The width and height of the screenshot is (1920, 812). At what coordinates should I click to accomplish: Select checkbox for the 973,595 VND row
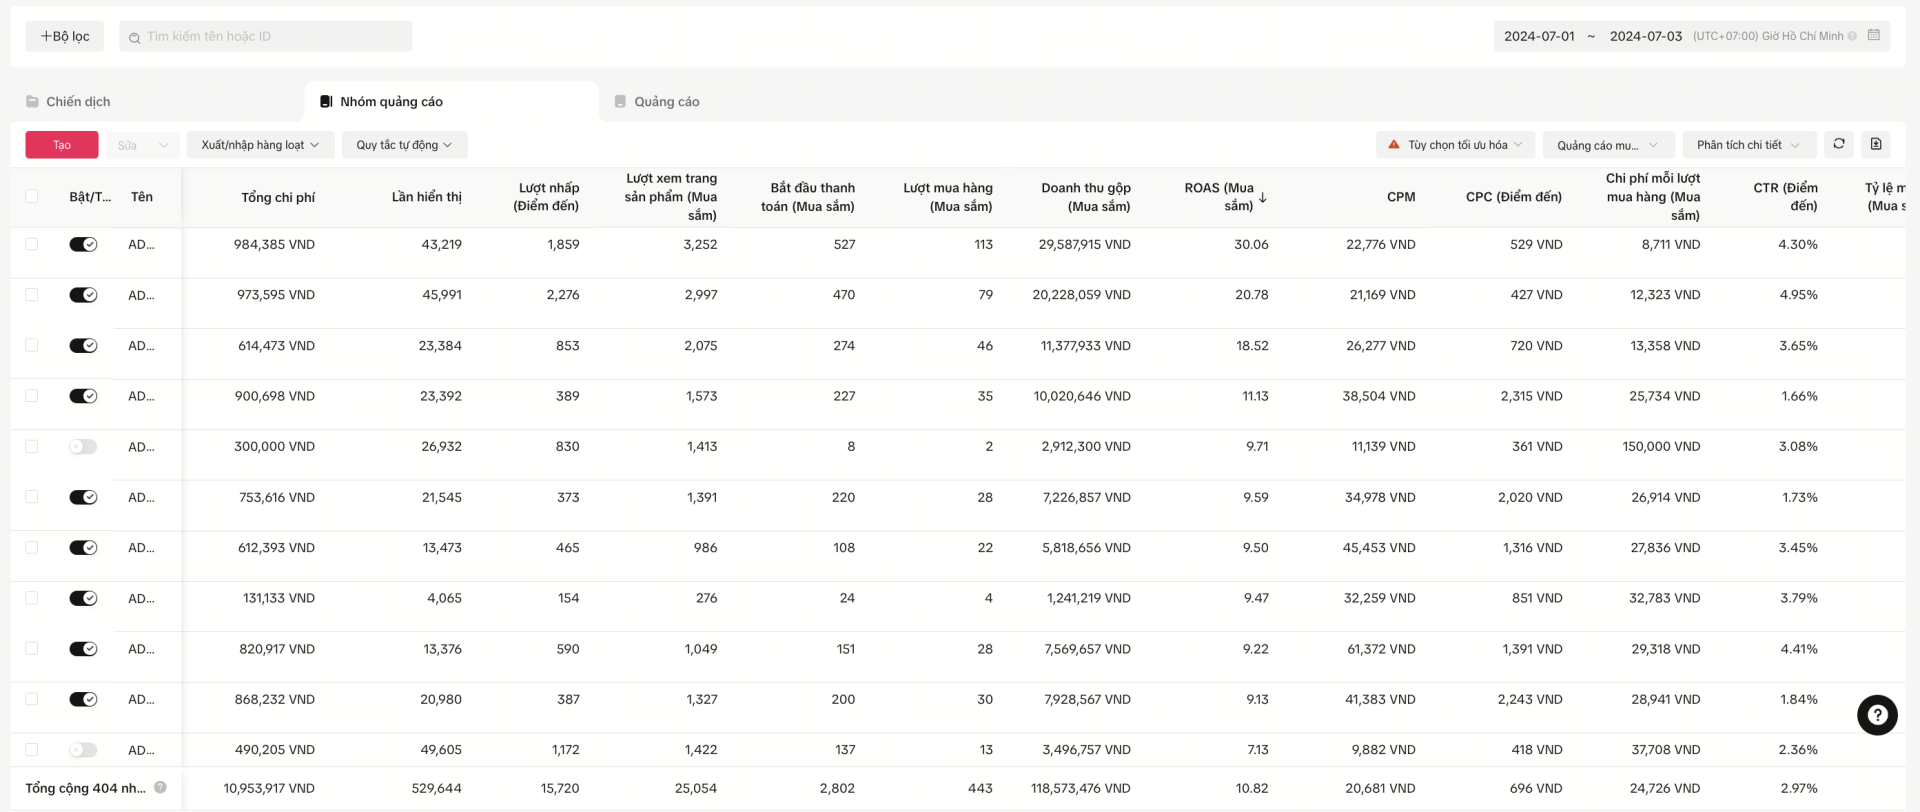(32, 295)
